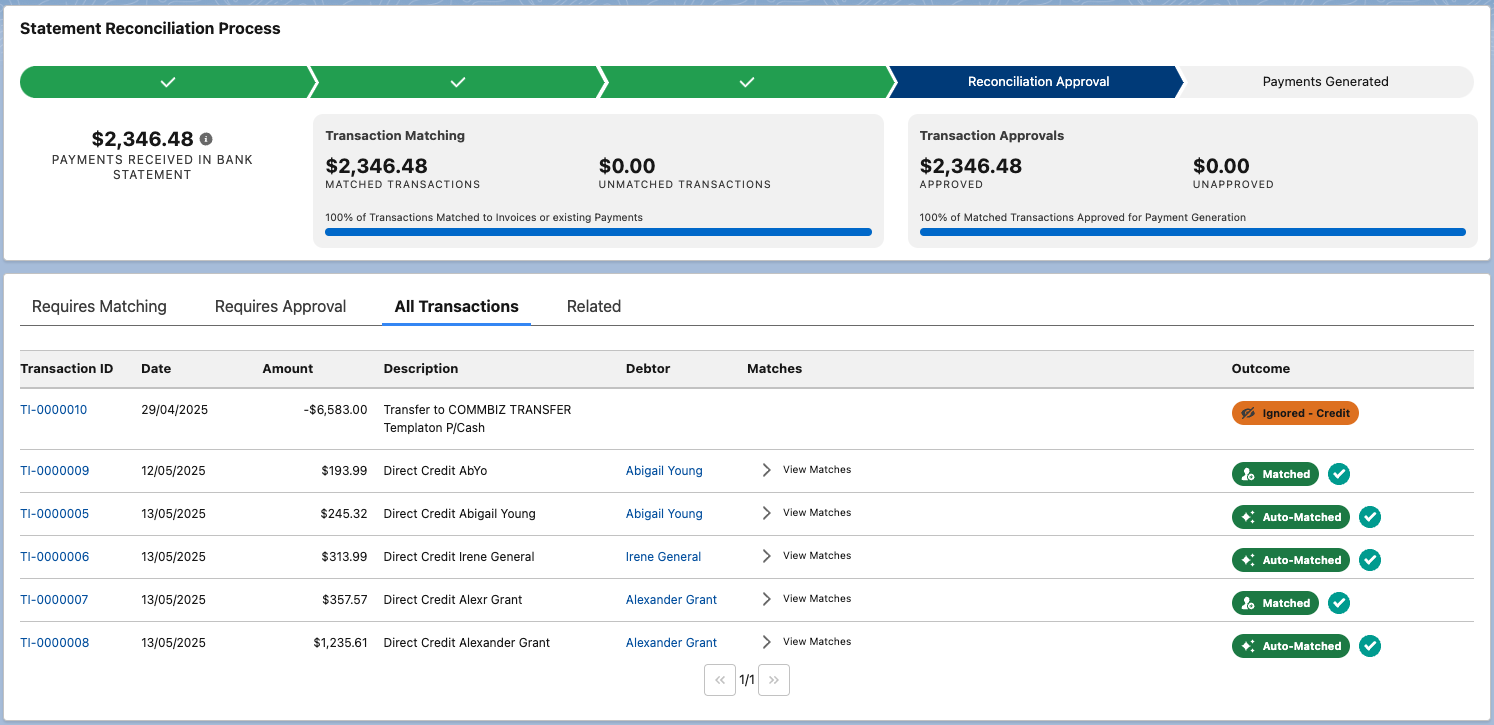Expand View Matches for Irene General's transaction
Screen dimensions: 1494x725
click(765, 555)
